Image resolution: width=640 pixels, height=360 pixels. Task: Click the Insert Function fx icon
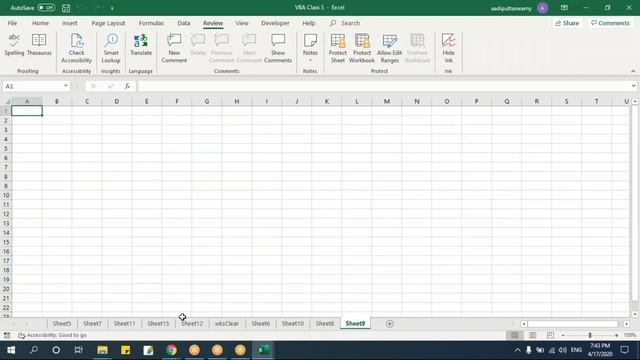point(127,86)
